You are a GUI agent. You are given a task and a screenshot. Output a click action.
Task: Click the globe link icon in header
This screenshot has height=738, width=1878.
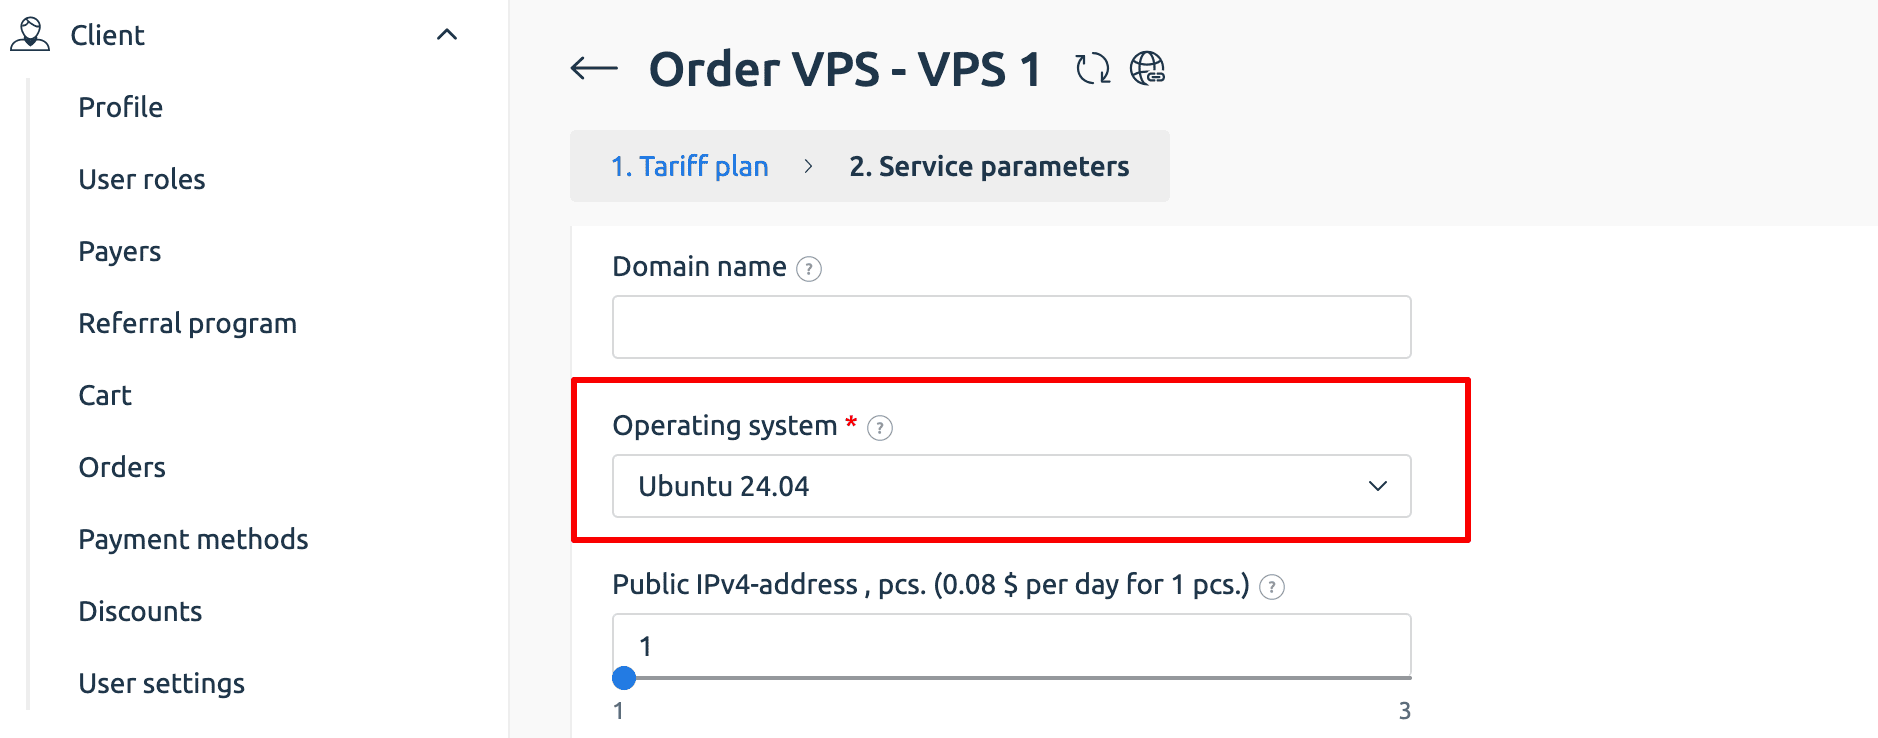tap(1147, 68)
